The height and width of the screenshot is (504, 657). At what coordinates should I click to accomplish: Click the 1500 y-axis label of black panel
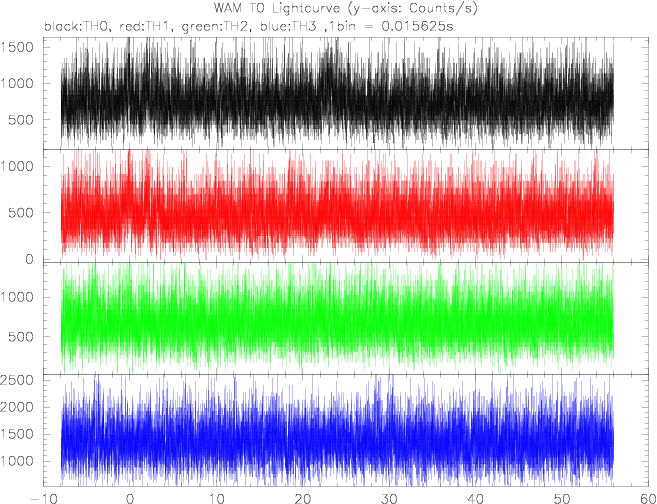[18, 47]
